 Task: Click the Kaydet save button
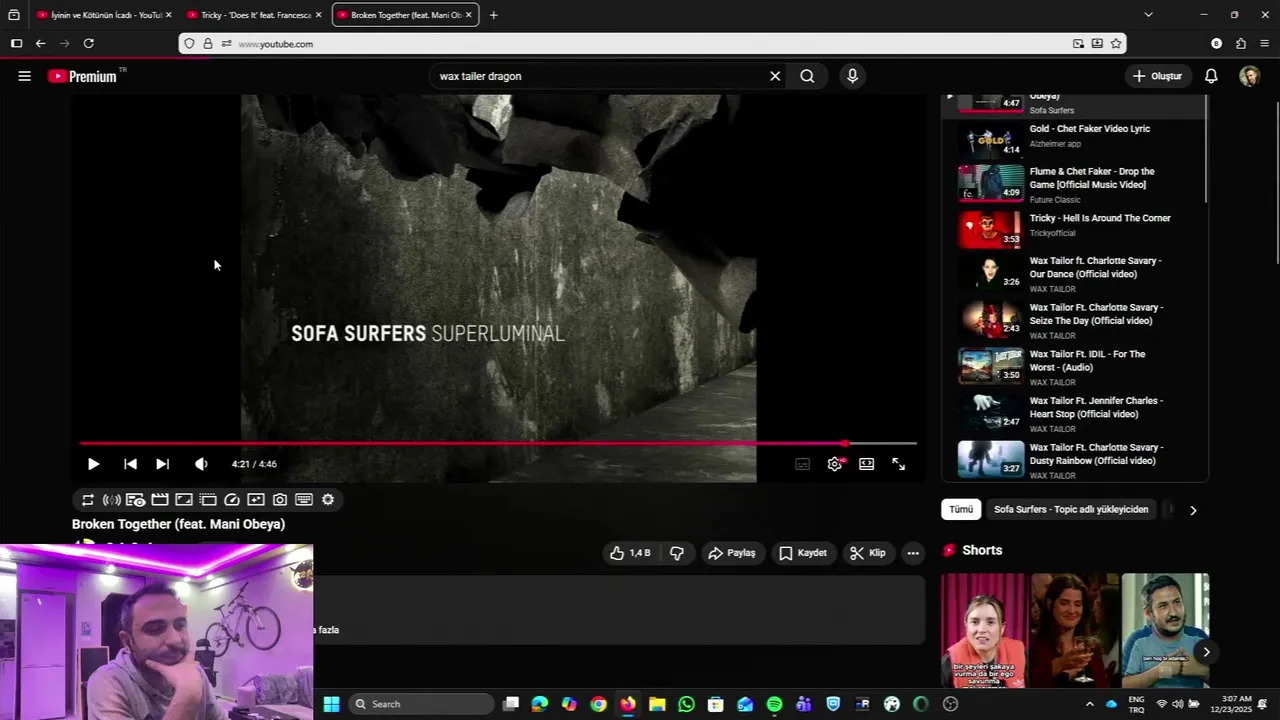tap(803, 553)
